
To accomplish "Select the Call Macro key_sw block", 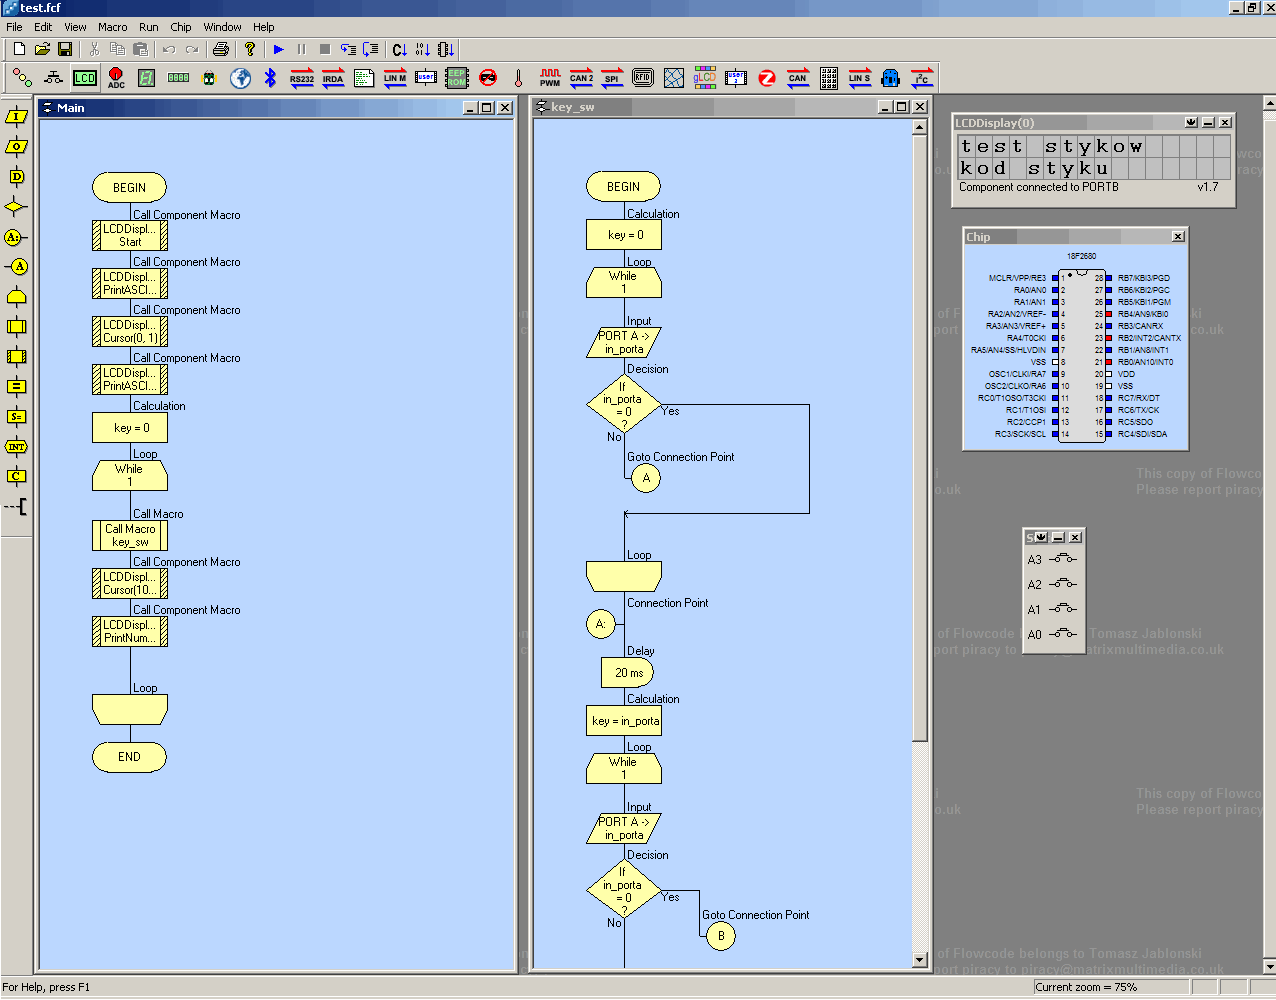I will (x=130, y=536).
